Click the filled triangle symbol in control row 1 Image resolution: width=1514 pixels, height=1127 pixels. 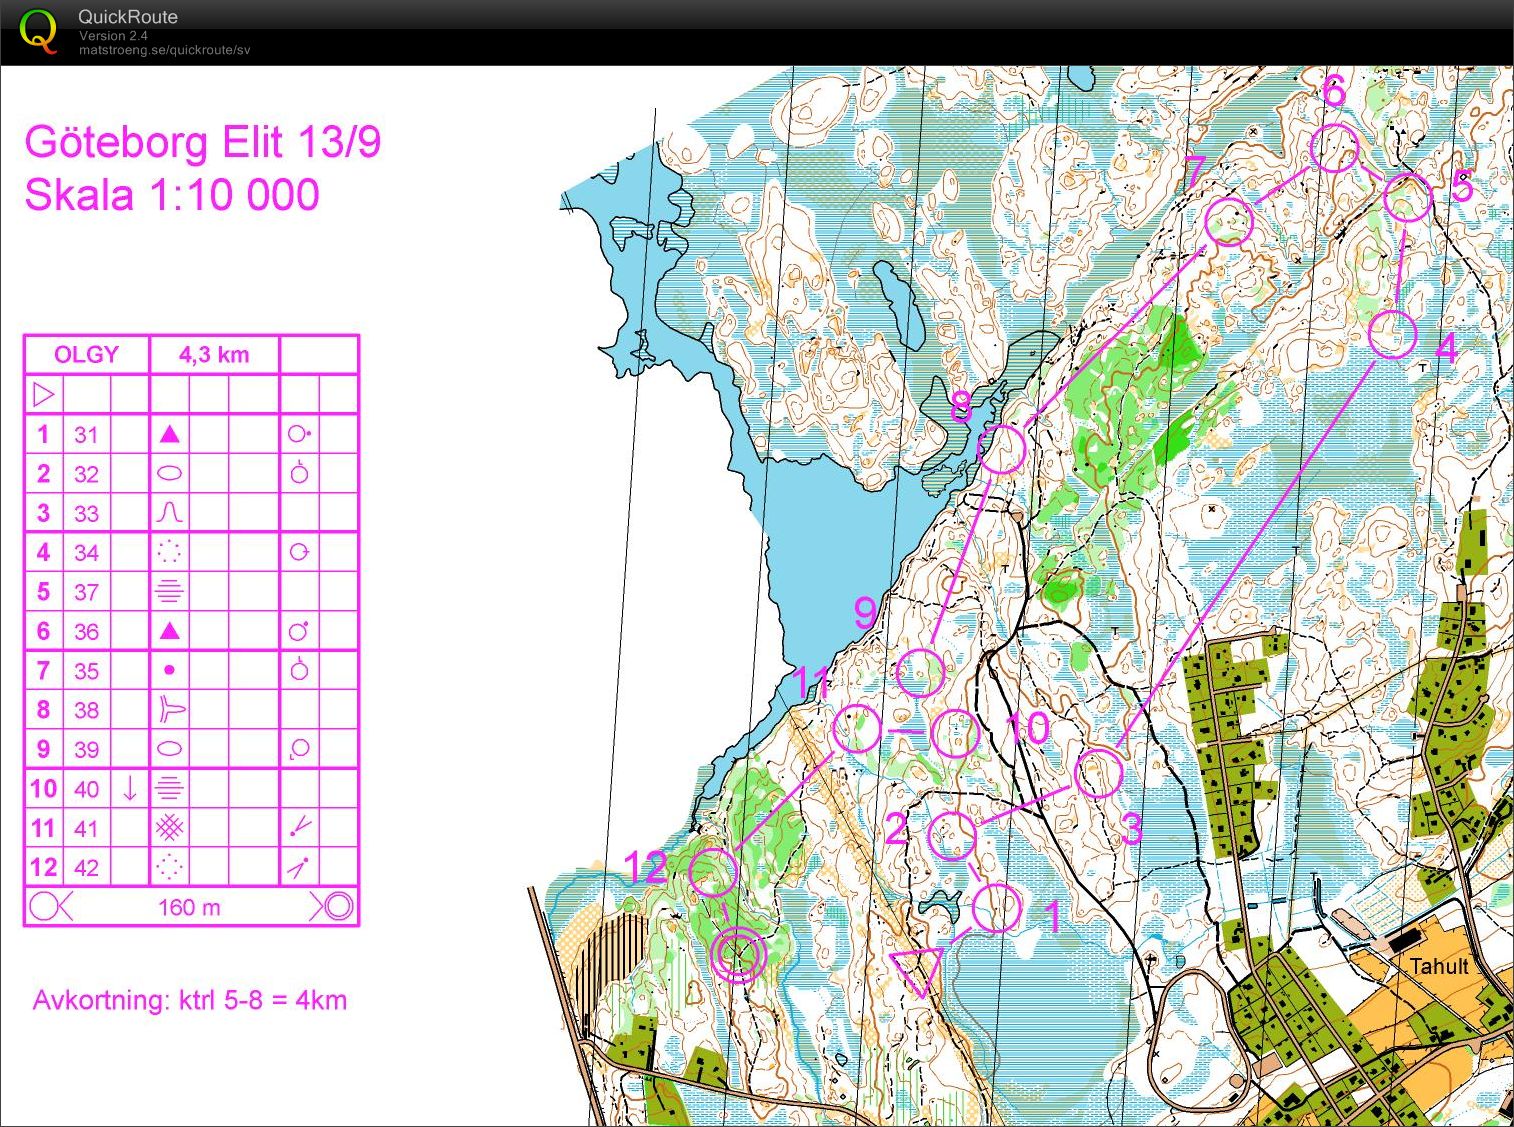(170, 433)
